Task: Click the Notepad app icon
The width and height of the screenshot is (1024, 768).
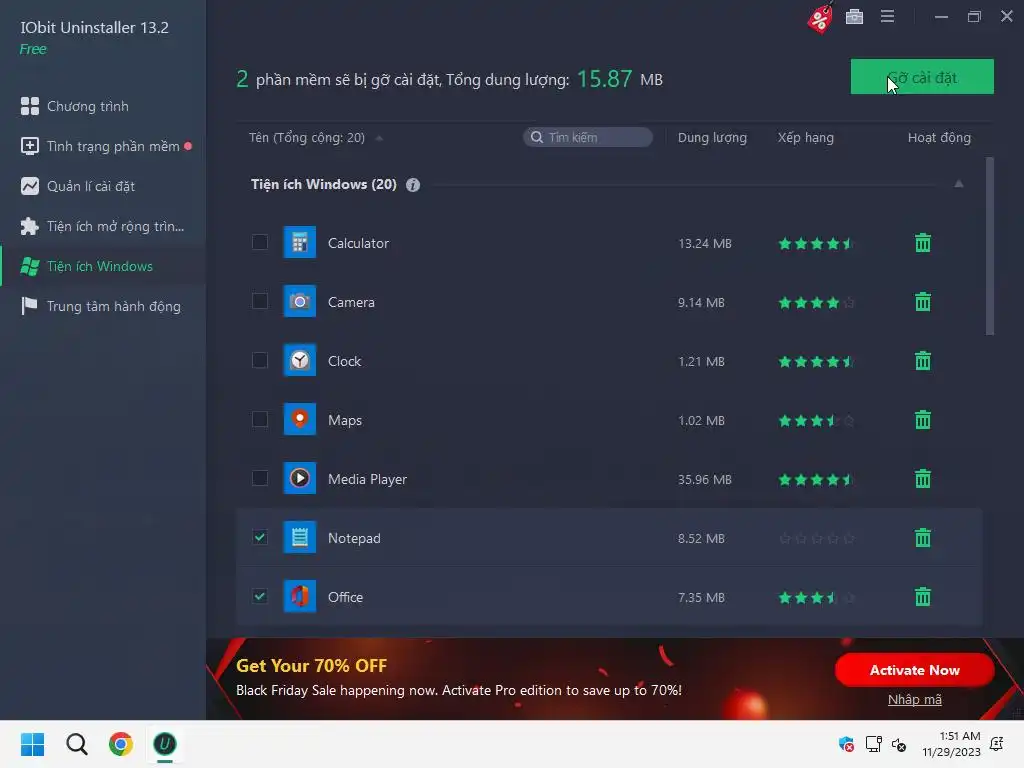Action: [300, 537]
